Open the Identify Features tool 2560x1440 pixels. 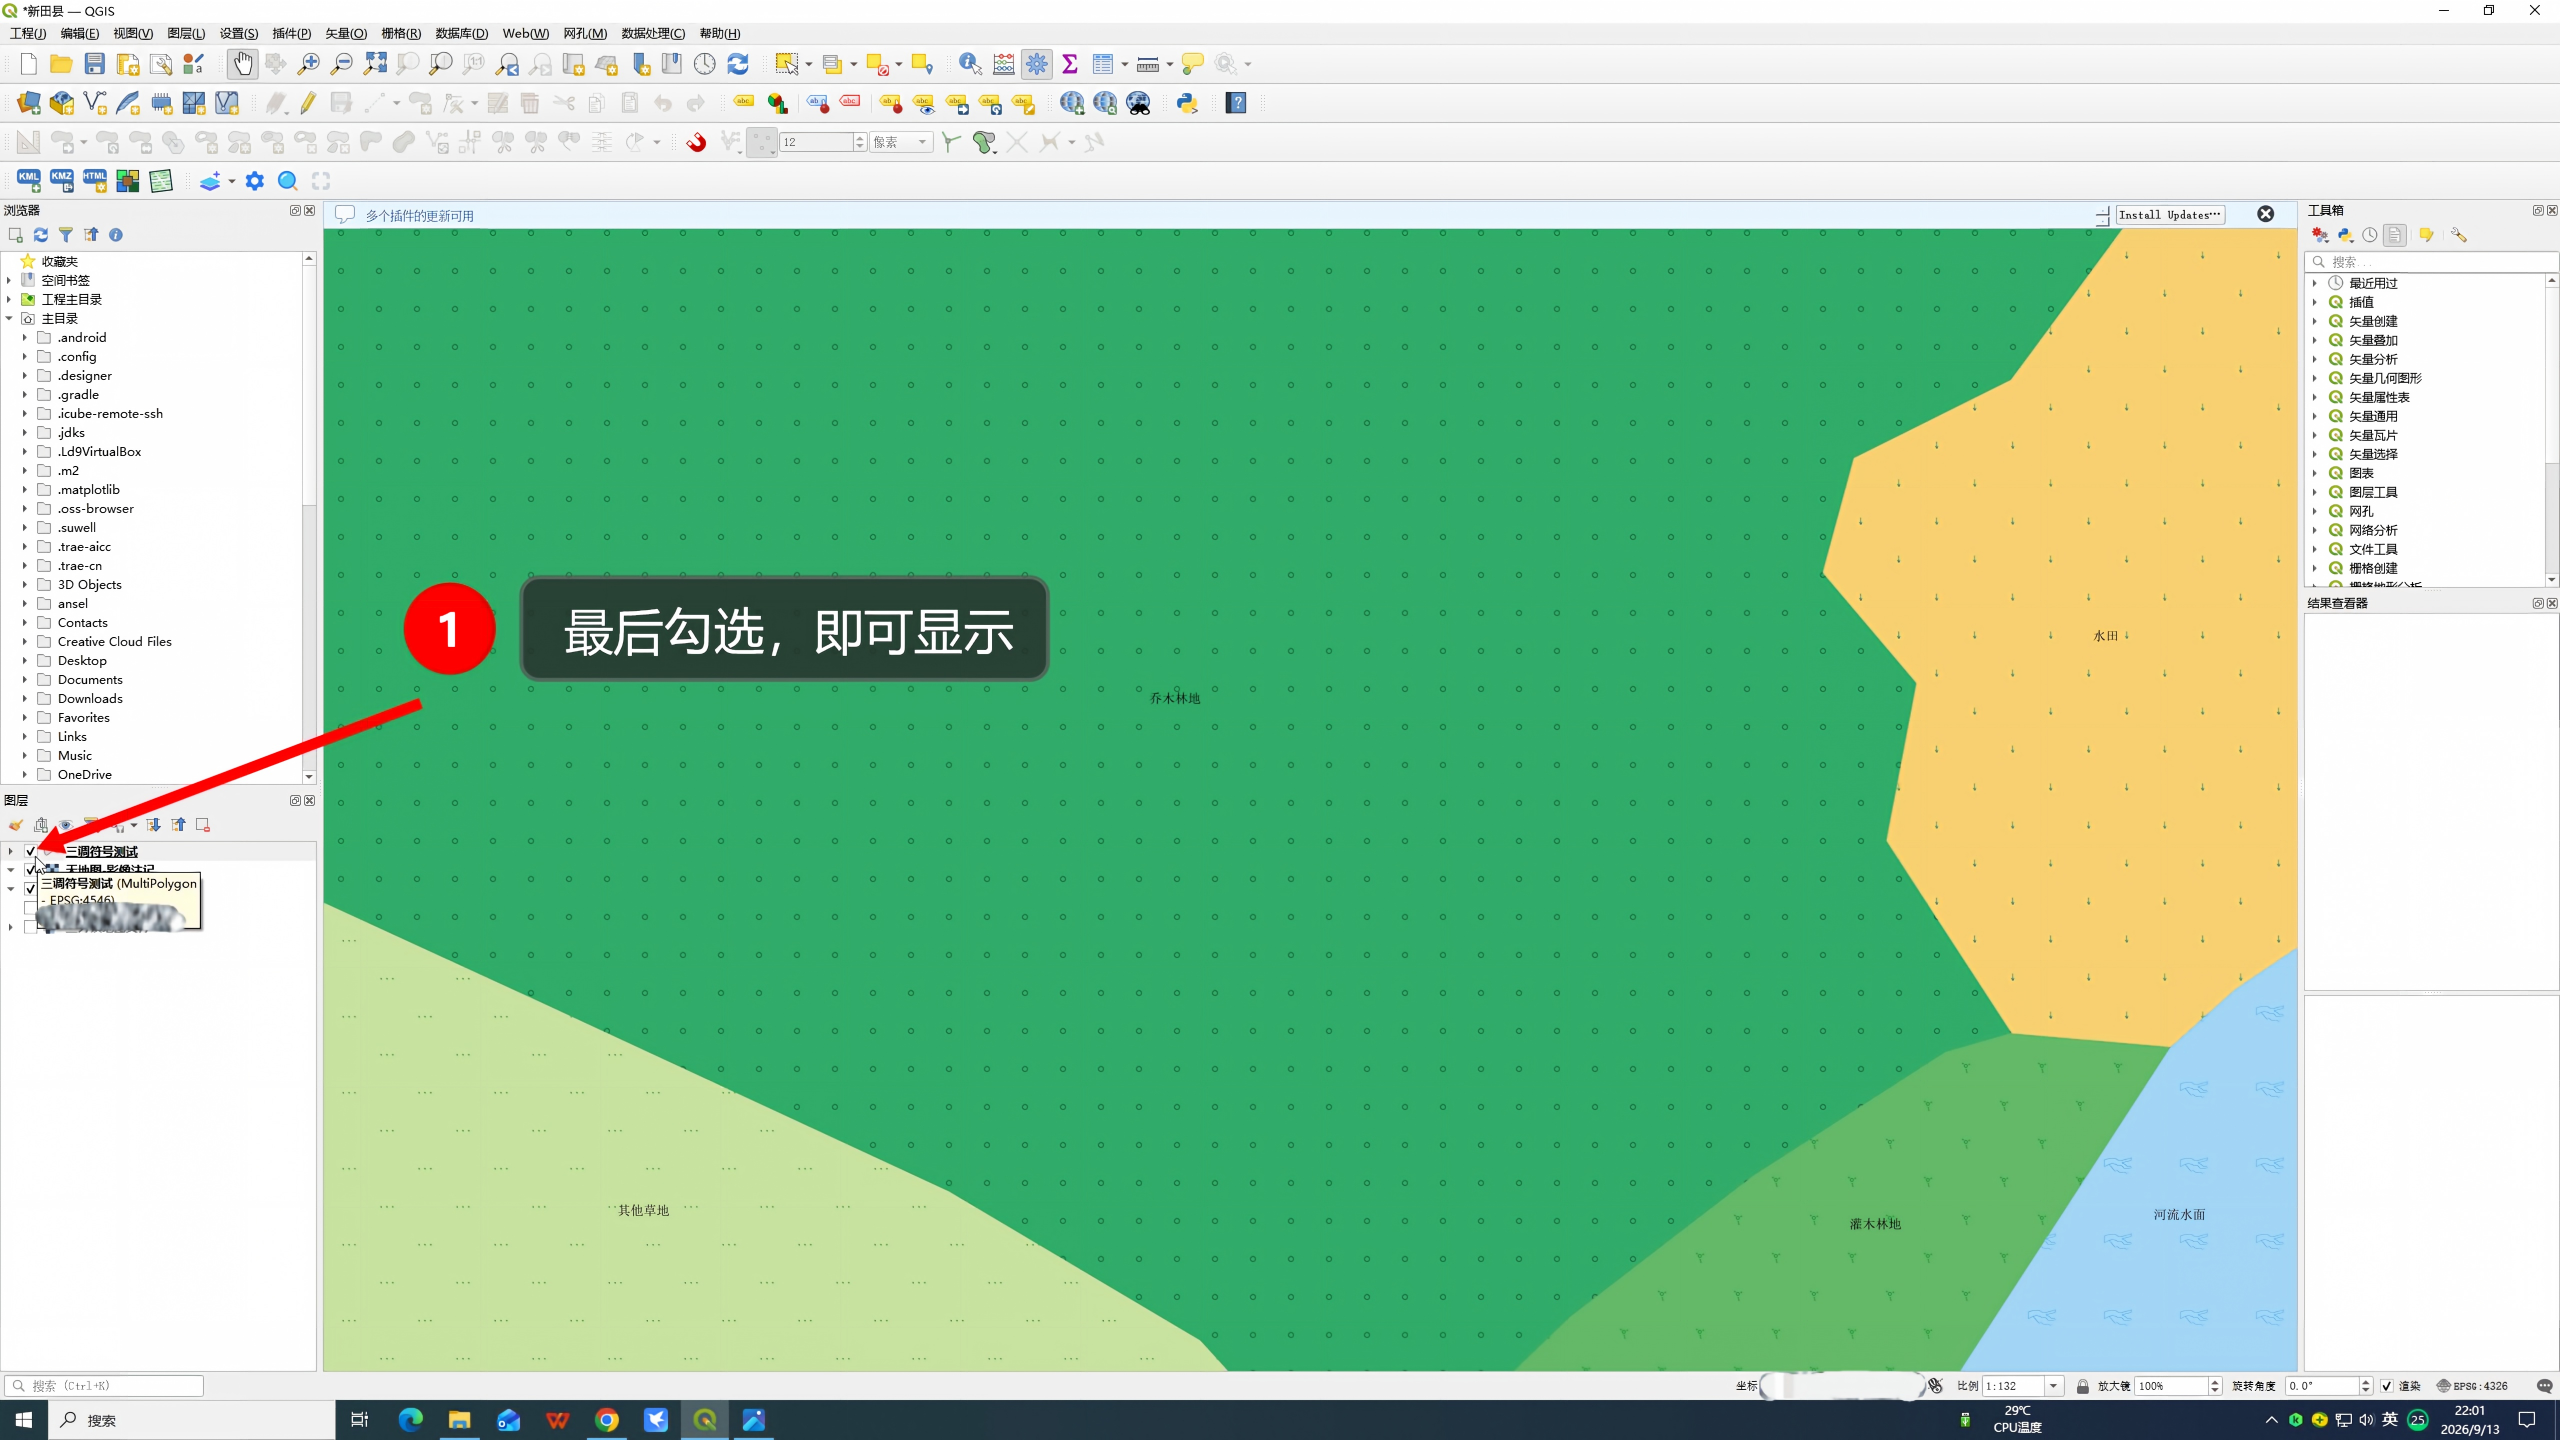click(x=970, y=64)
